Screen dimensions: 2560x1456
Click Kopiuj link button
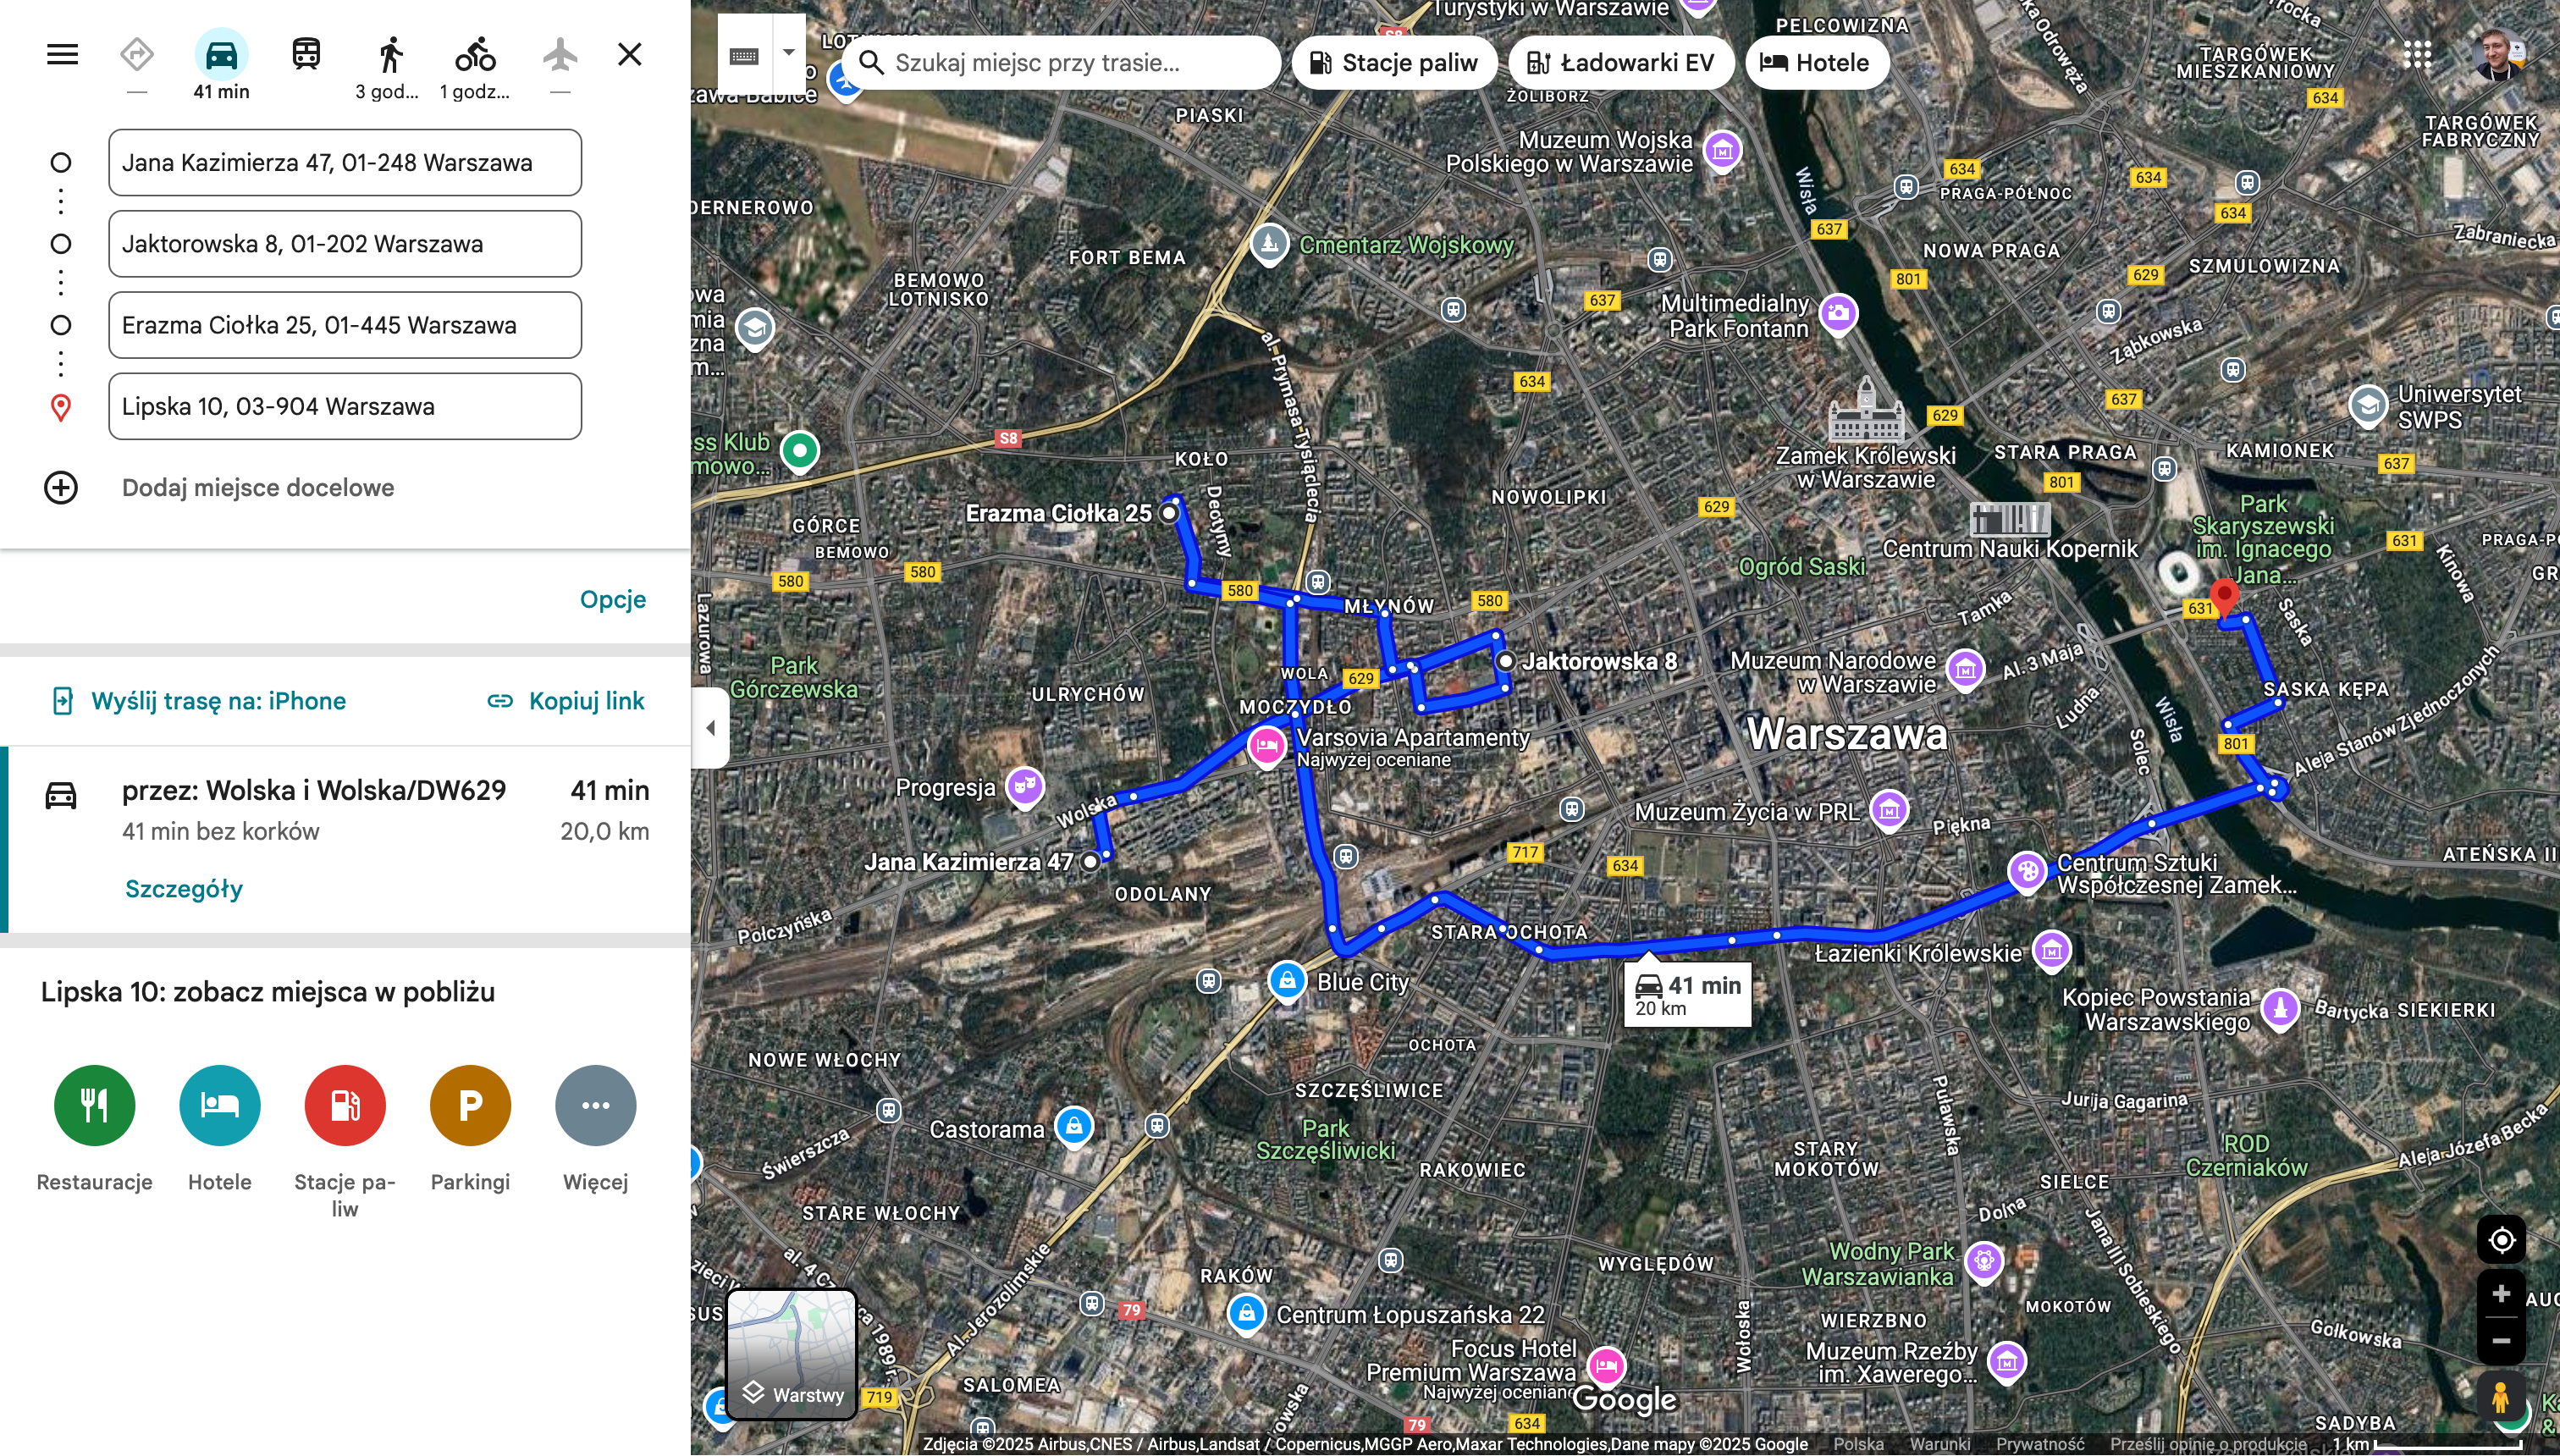click(566, 701)
